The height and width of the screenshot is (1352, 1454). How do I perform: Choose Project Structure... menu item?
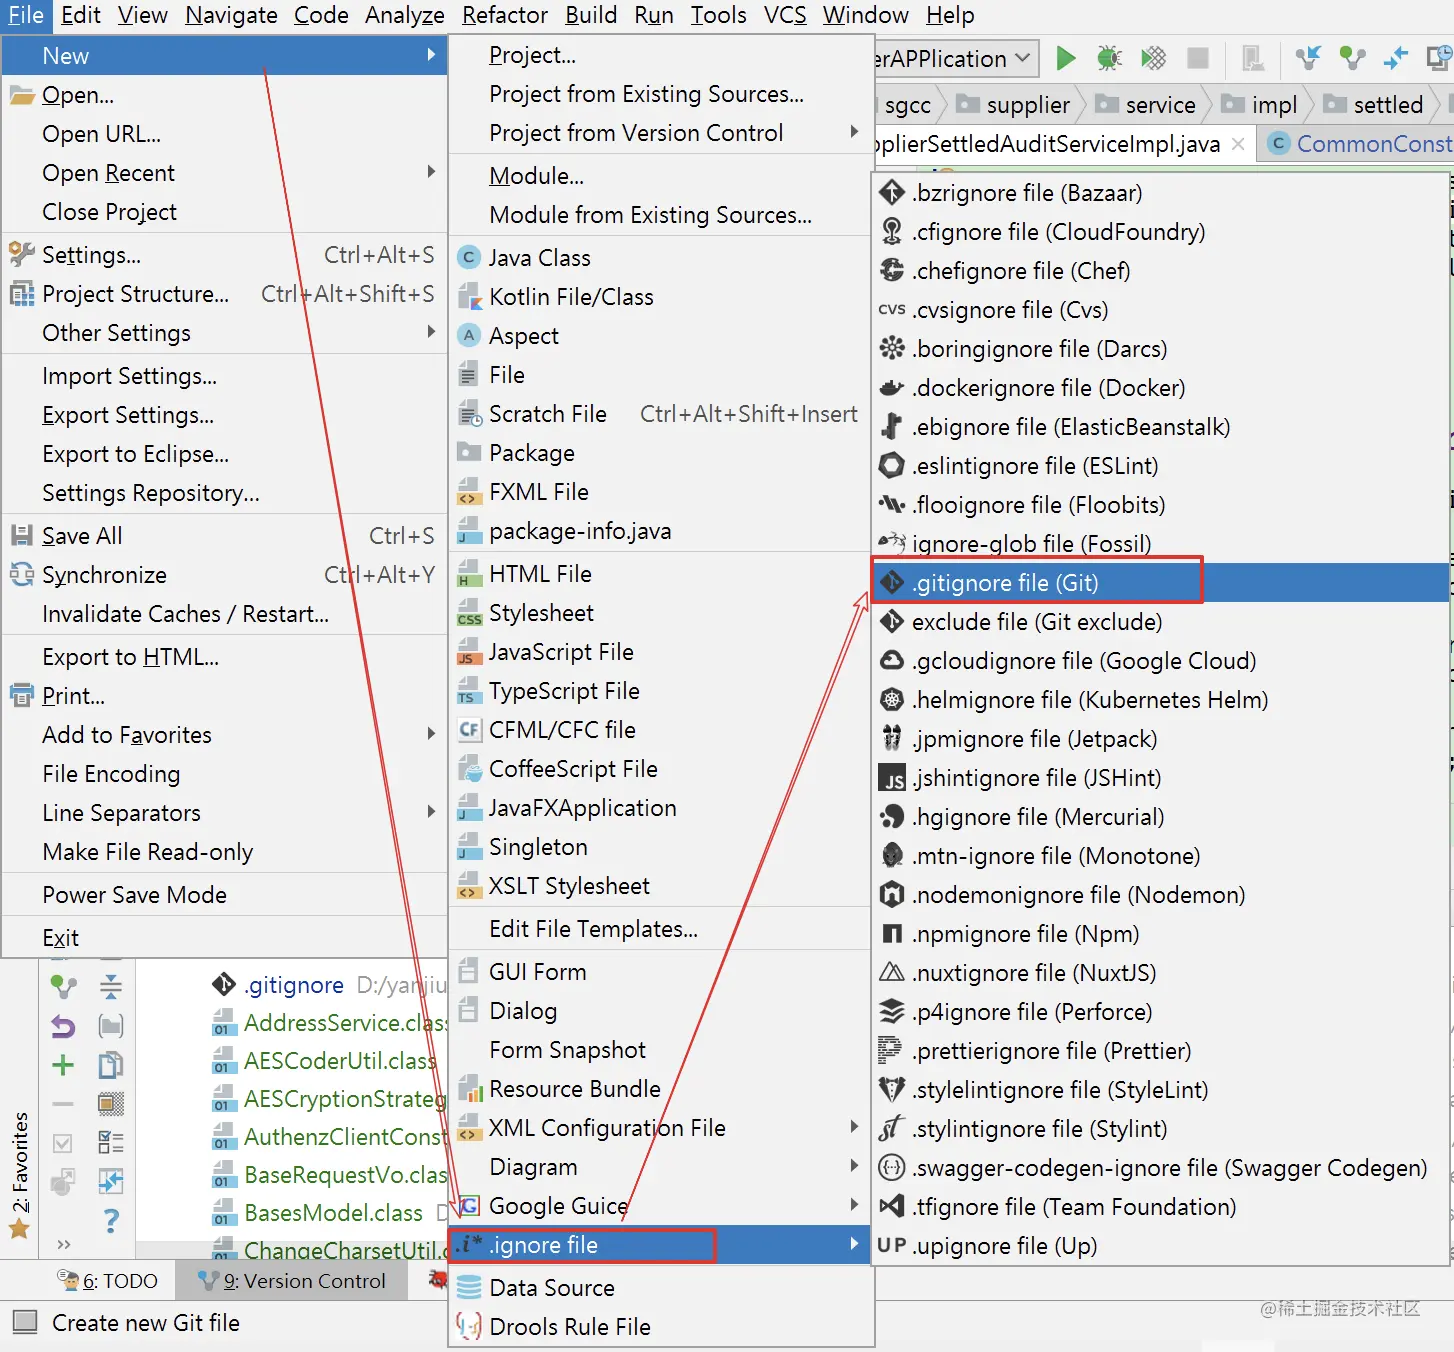[x=225, y=294]
